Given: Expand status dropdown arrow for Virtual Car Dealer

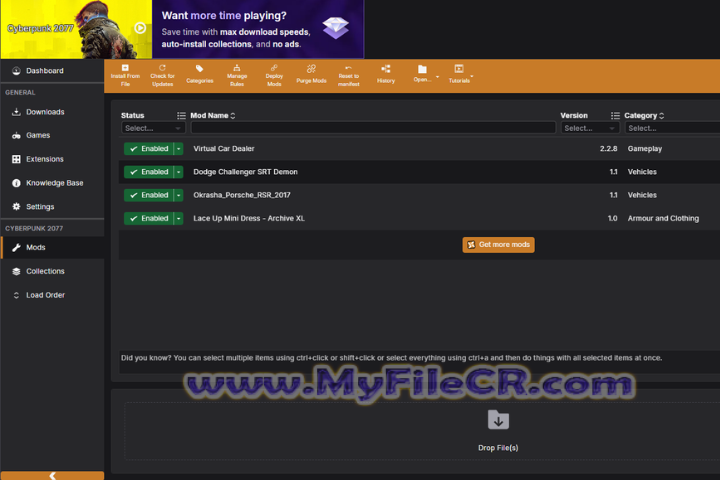Looking at the screenshot, I should click(x=179, y=149).
